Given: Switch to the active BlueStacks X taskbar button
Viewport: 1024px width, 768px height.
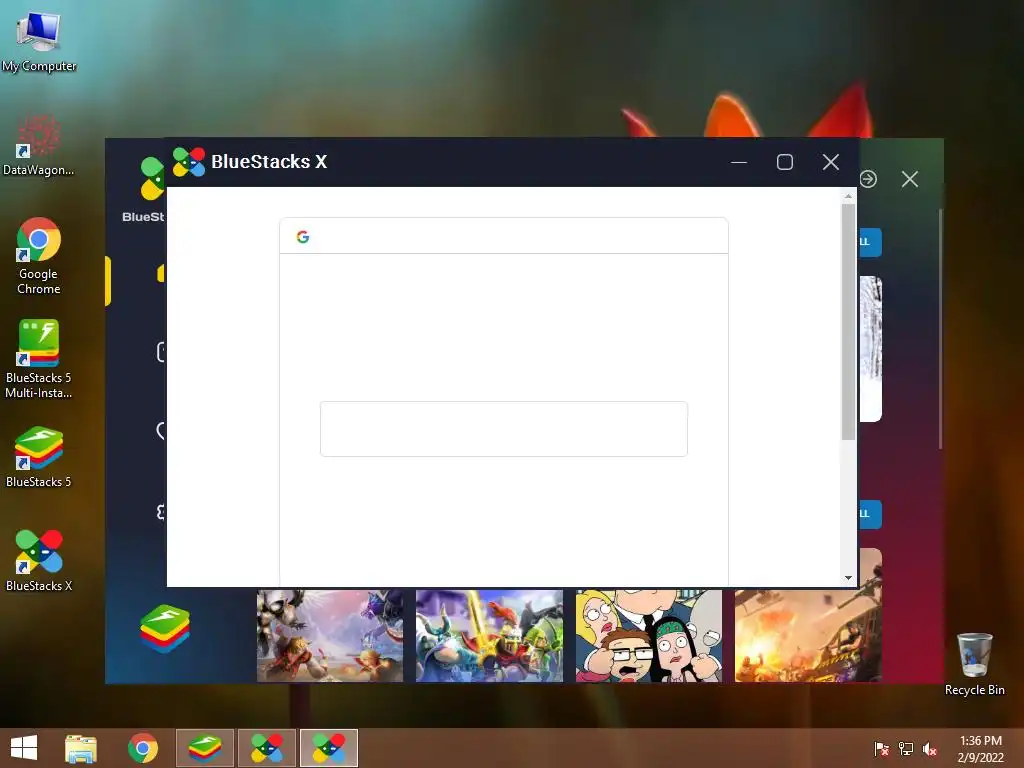Looking at the screenshot, I should click(329, 748).
